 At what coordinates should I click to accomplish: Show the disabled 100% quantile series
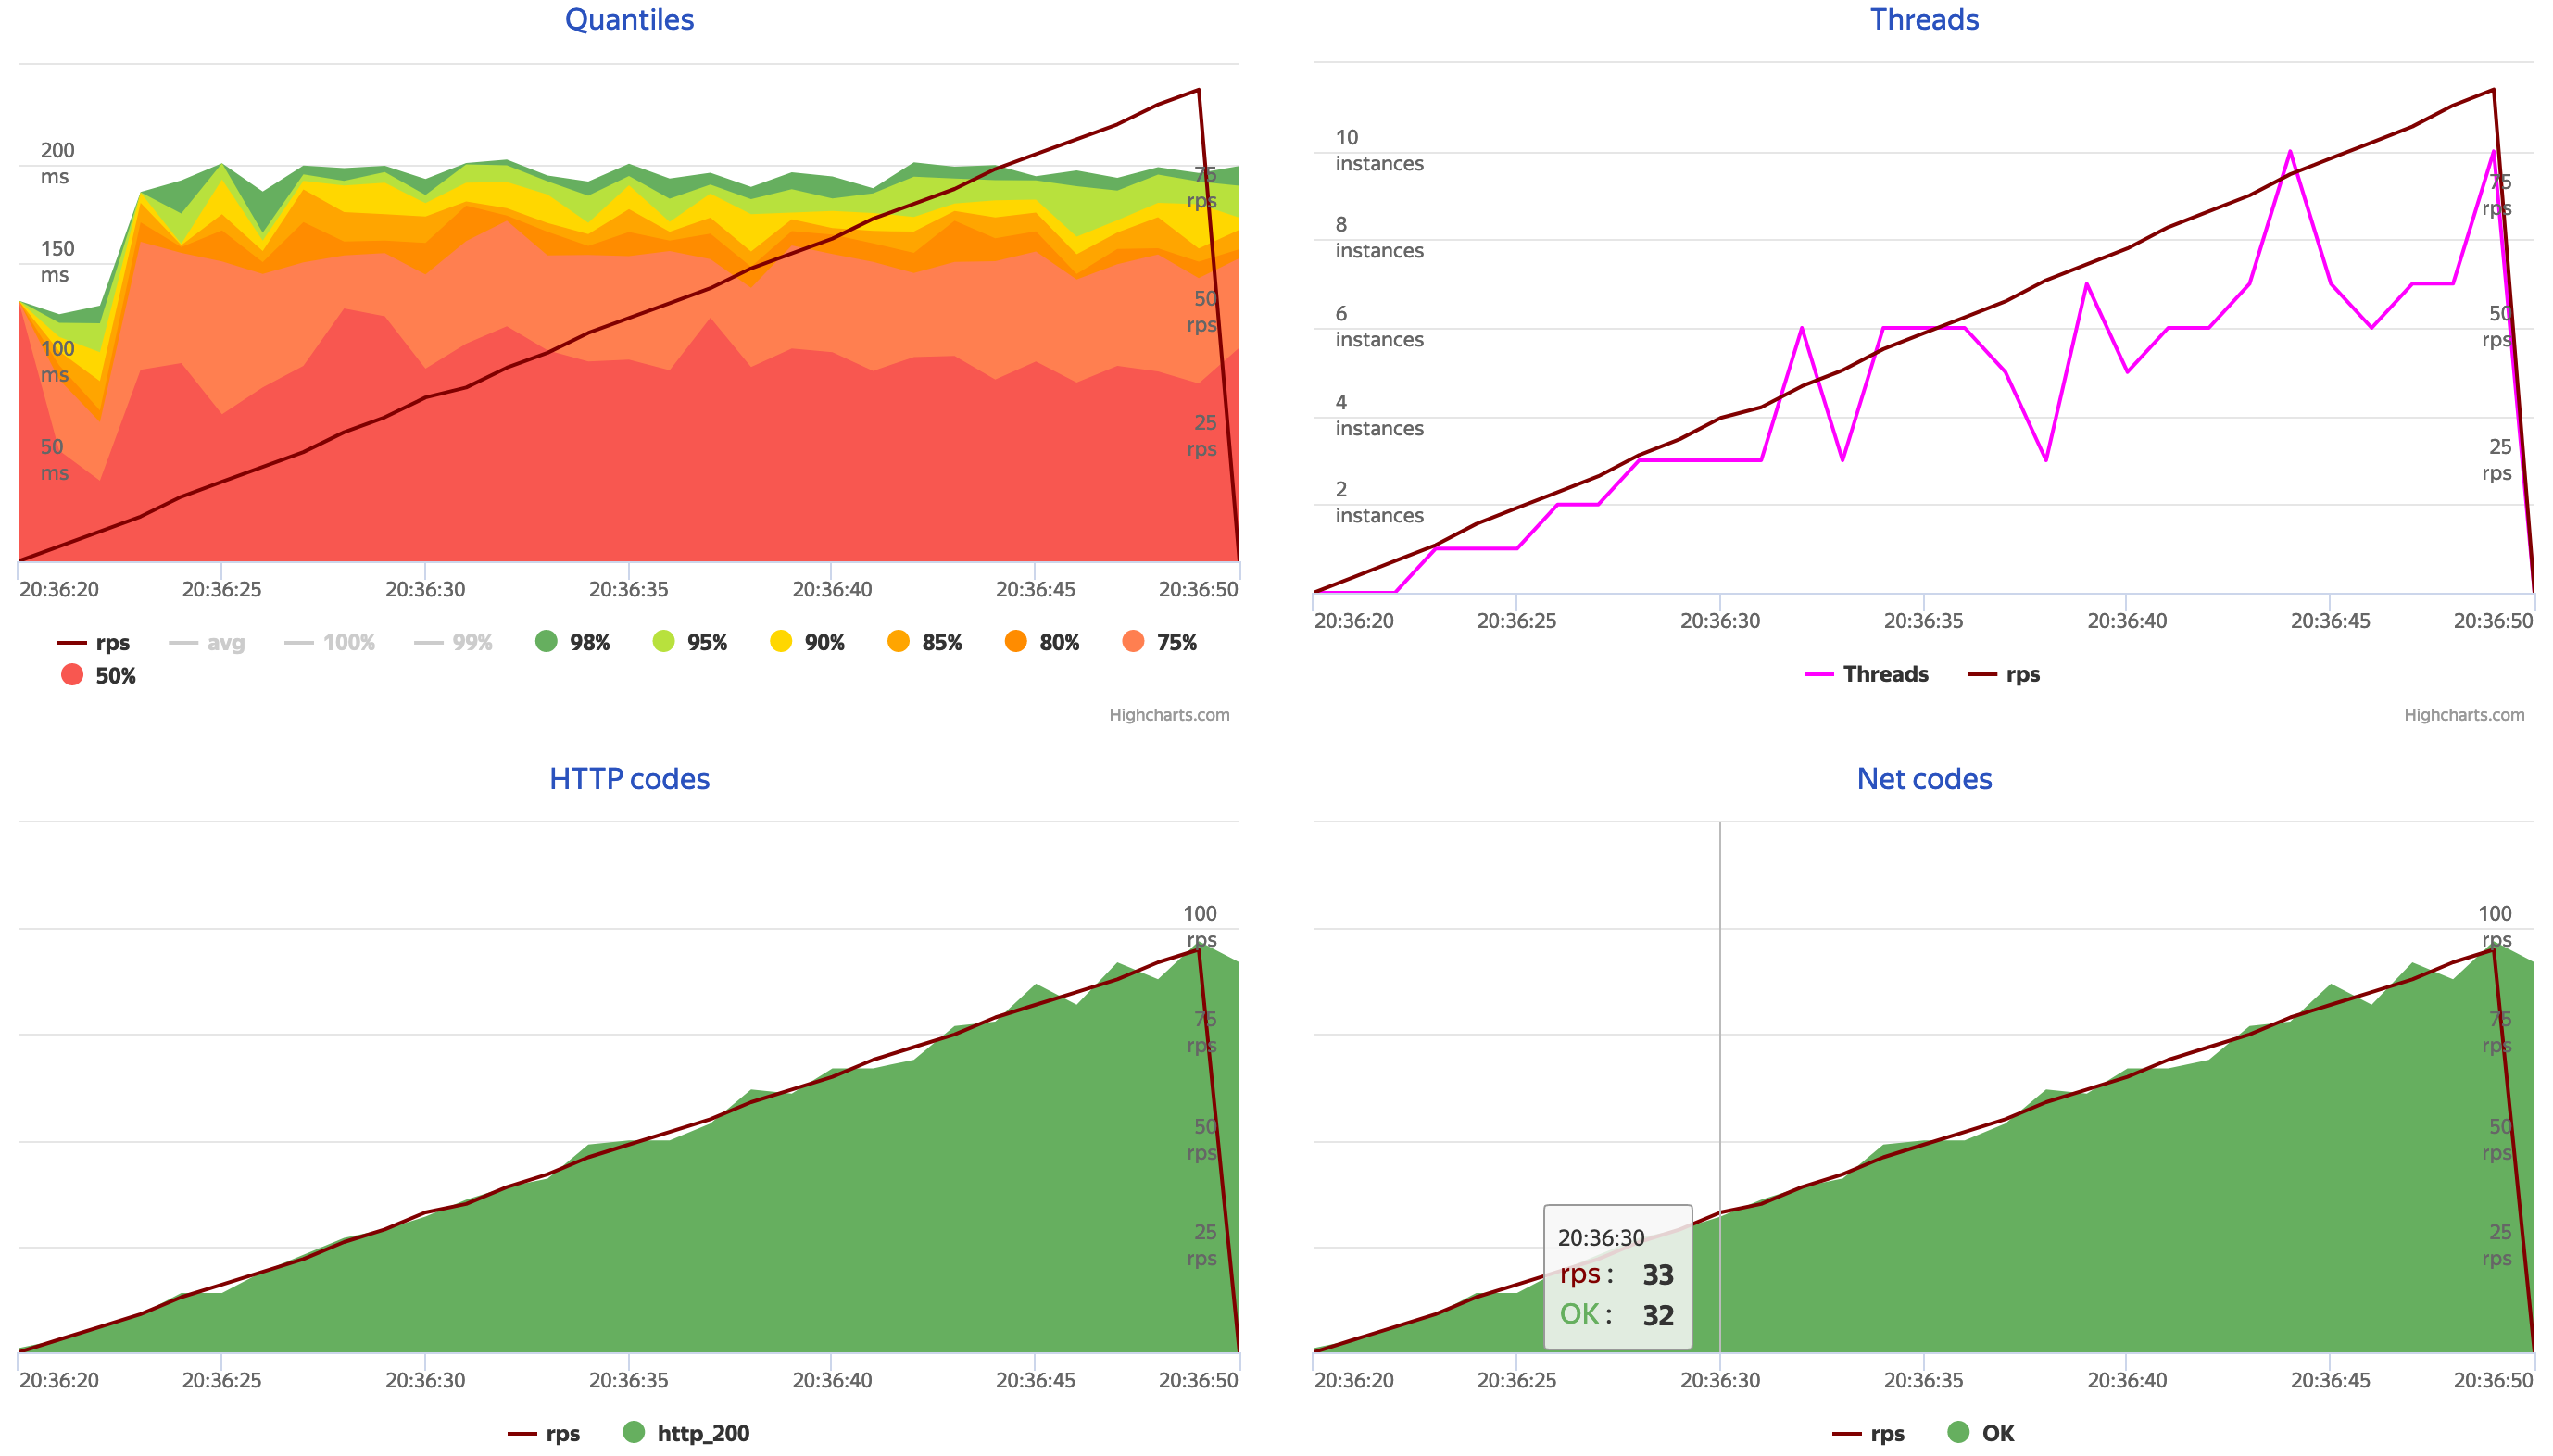click(x=348, y=642)
